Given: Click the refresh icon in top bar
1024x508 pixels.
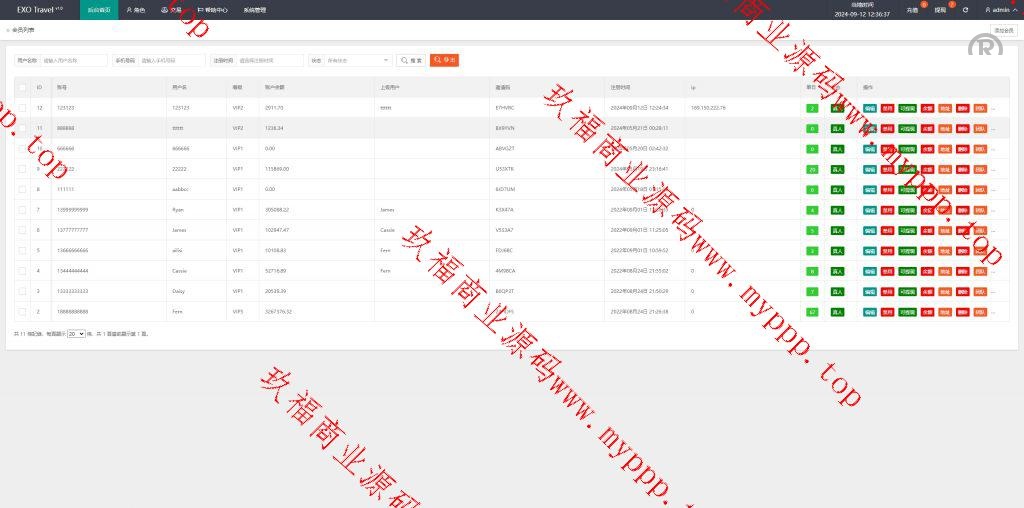Looking at the screenshot, I should tap(965, 10).
